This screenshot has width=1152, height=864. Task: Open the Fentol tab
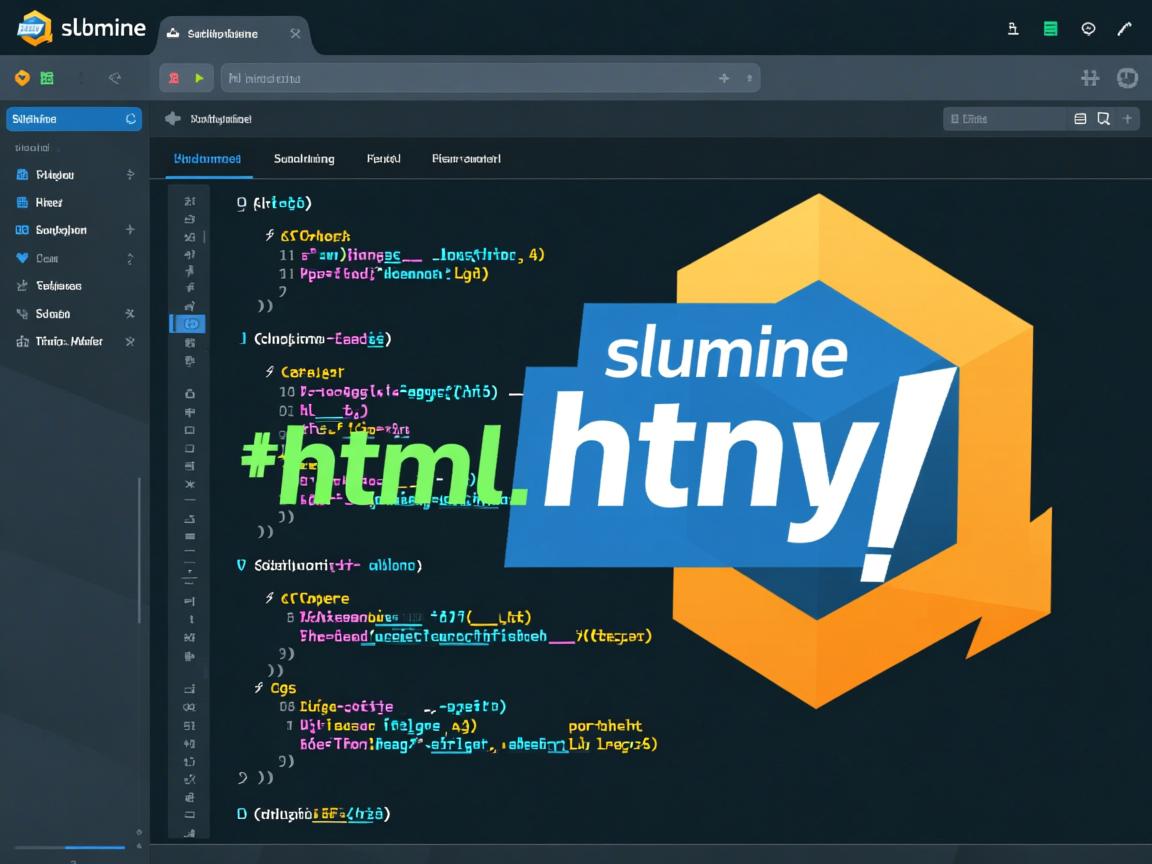tap(383, 158)
